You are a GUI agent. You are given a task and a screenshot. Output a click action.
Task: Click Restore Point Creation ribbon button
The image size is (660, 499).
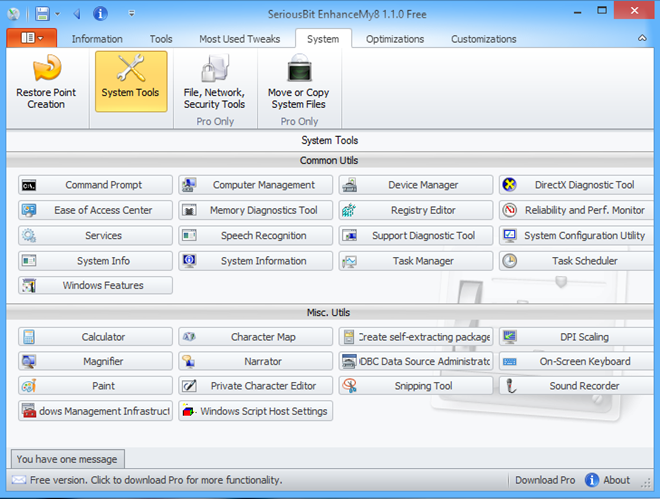pos(46,82)
